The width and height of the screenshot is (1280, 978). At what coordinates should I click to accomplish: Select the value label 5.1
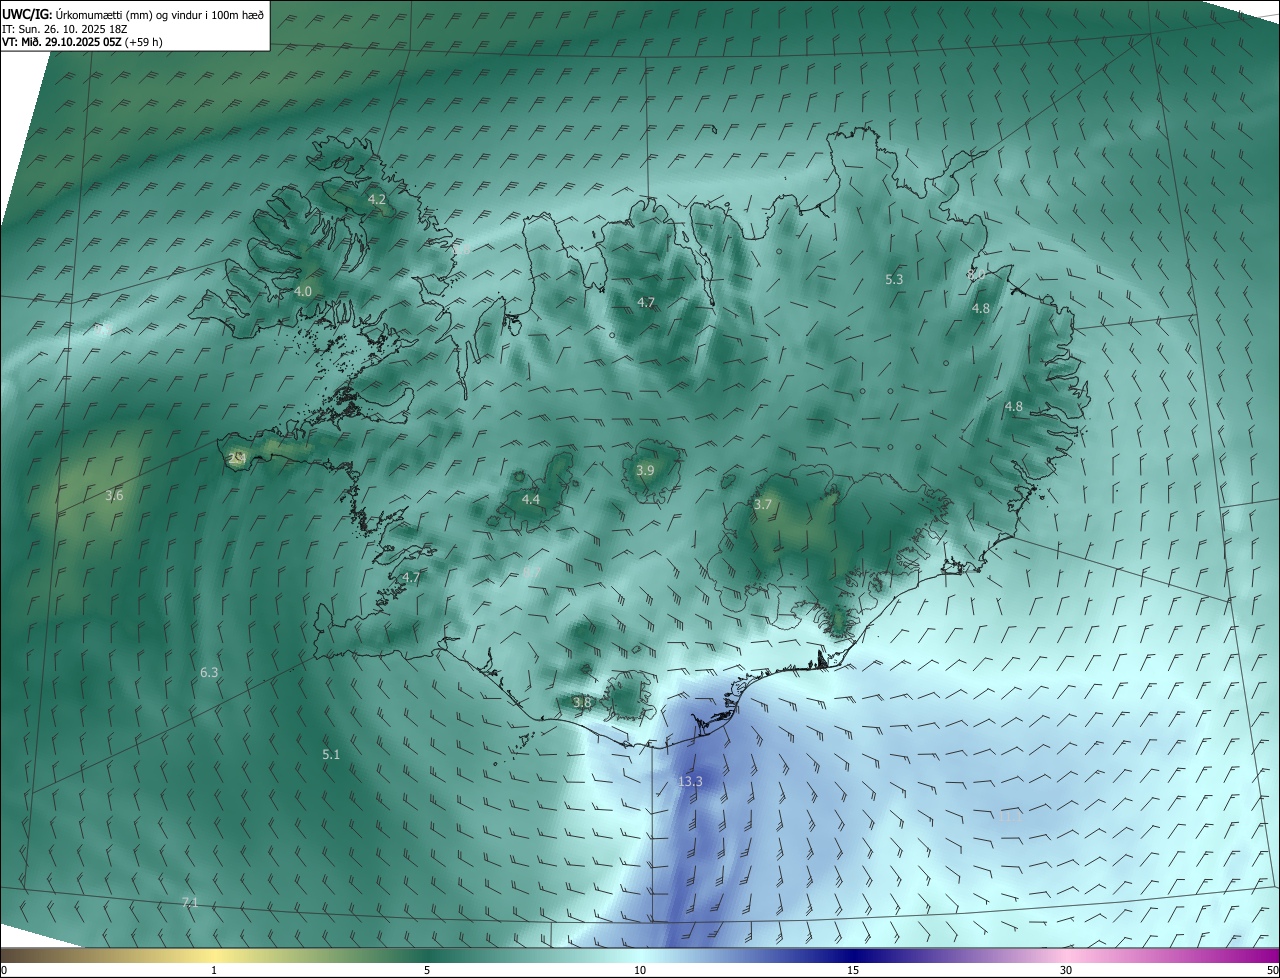(331, 755)
